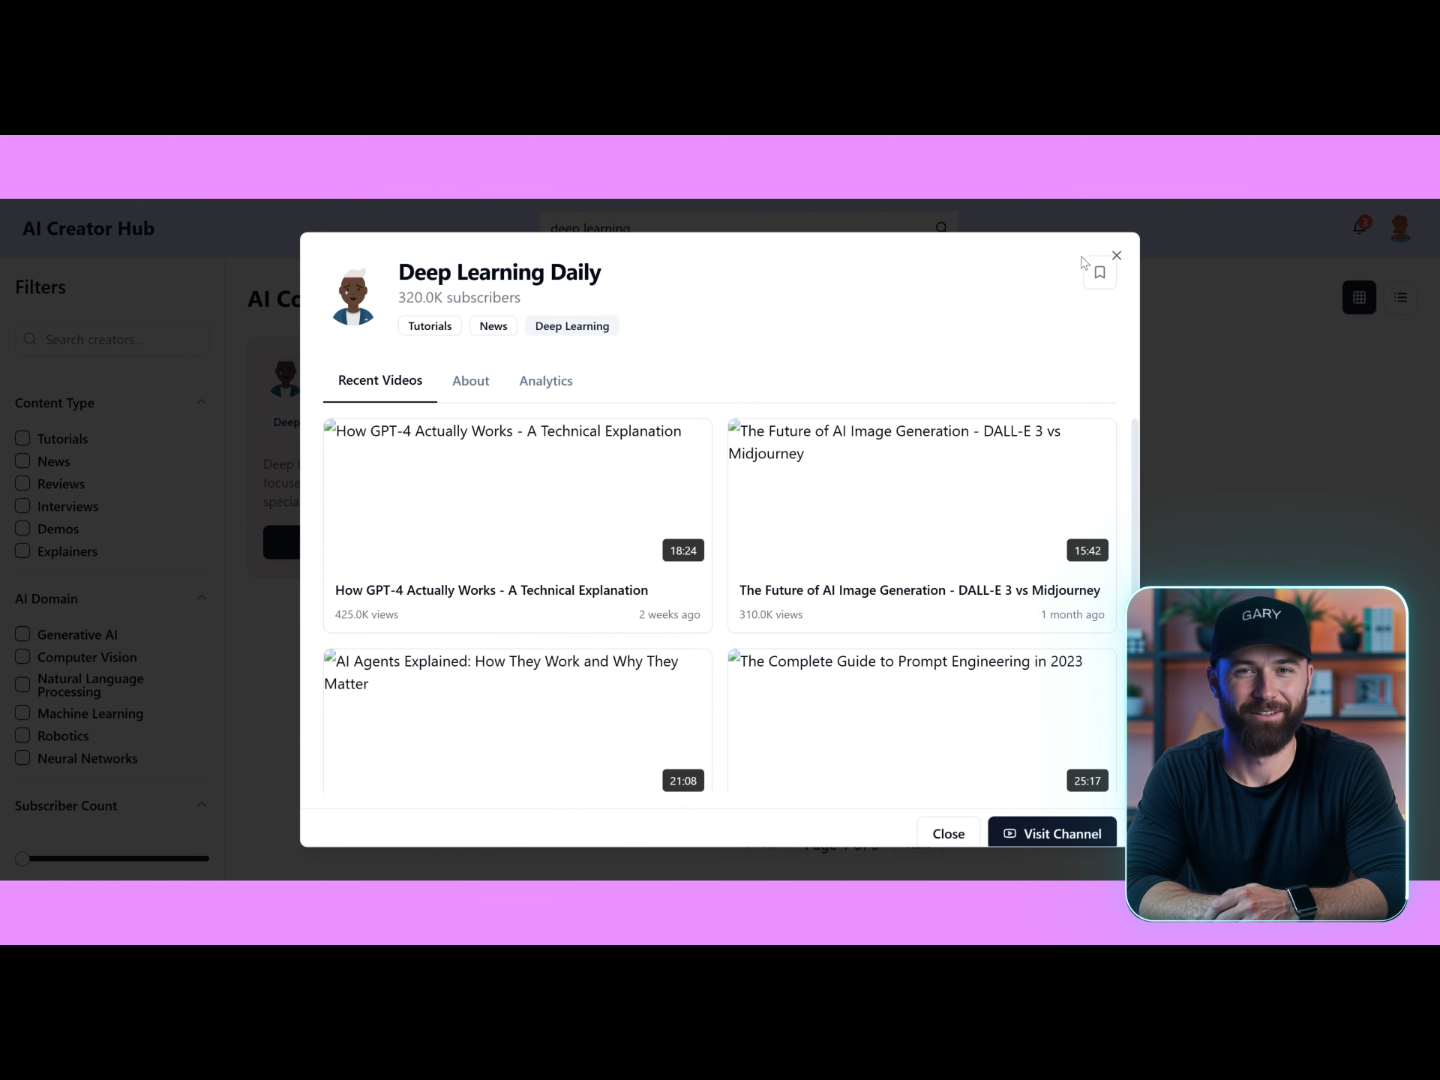Check the Demos filter checkbox
1440x1080 pixels.
[x=22, y=528]
